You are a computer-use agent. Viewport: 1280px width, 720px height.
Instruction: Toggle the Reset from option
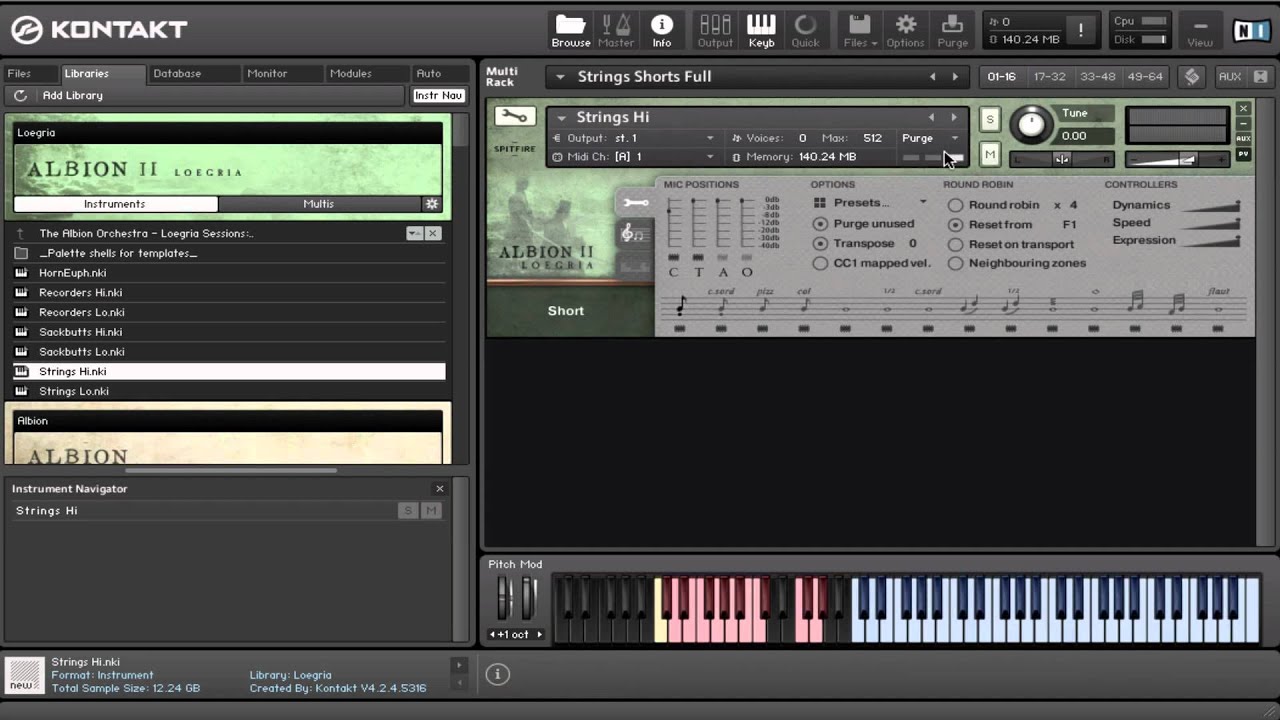(955, 225)
